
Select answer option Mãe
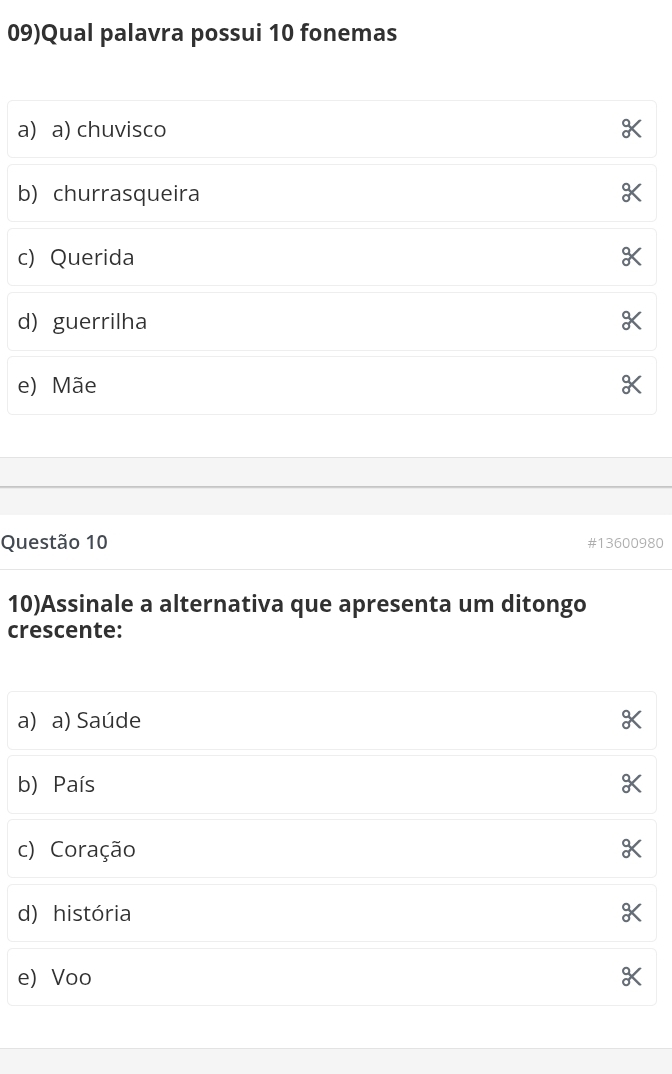(x=74, y=385)
